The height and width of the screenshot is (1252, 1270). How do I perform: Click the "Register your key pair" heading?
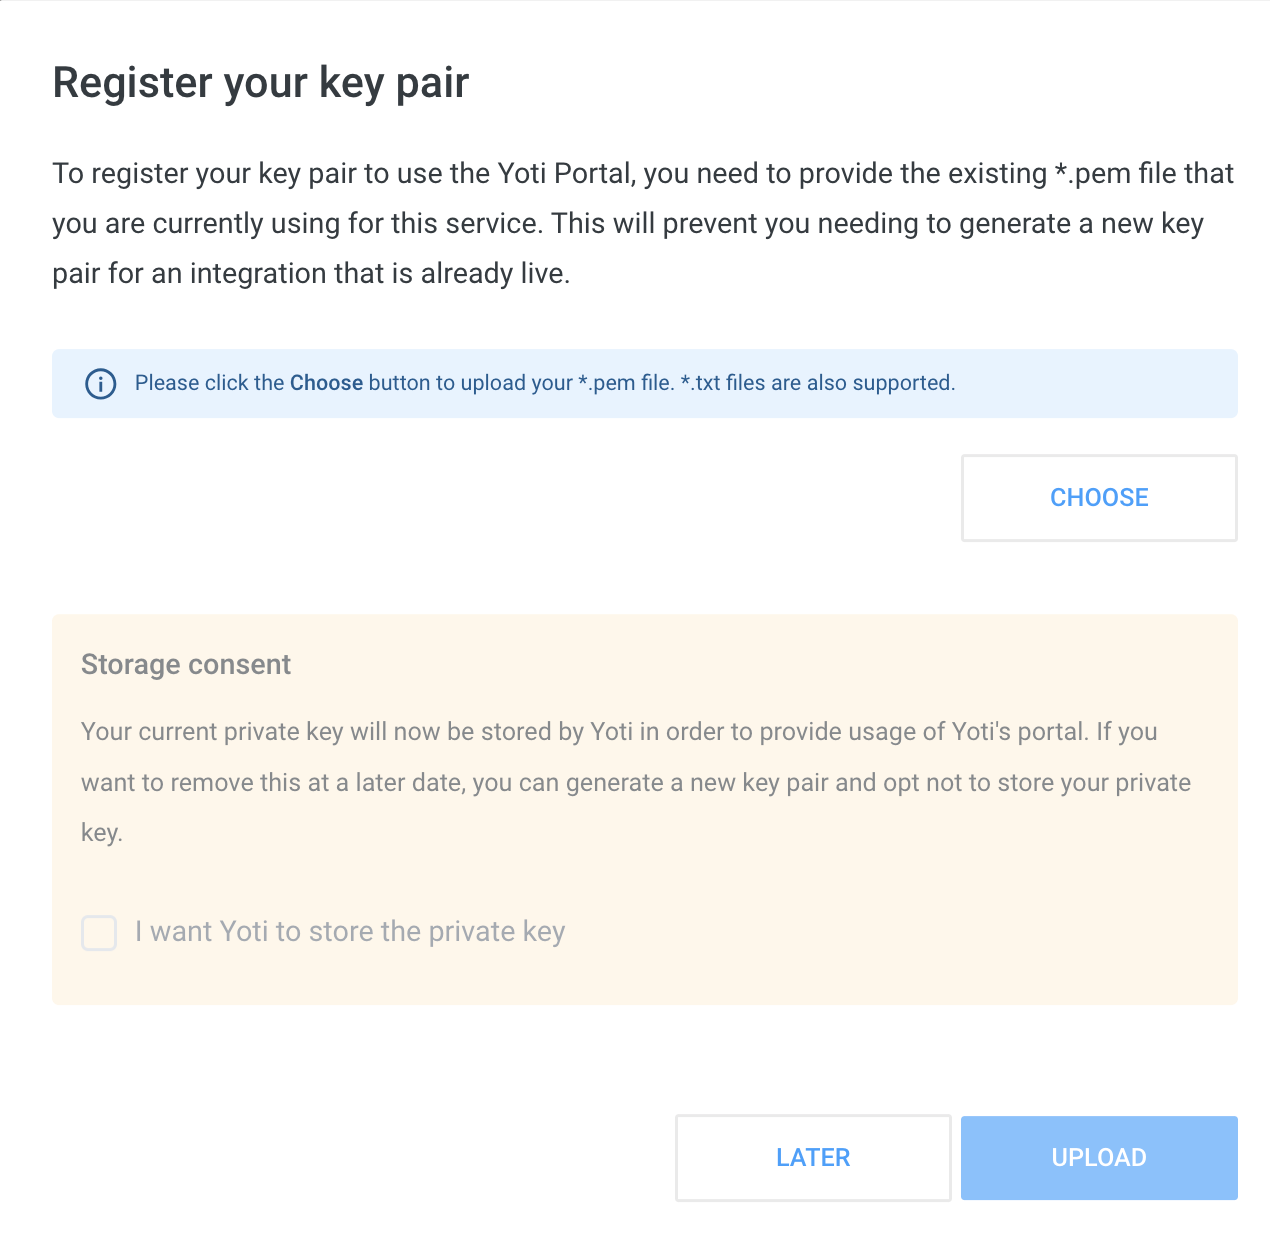coord(261,83)
